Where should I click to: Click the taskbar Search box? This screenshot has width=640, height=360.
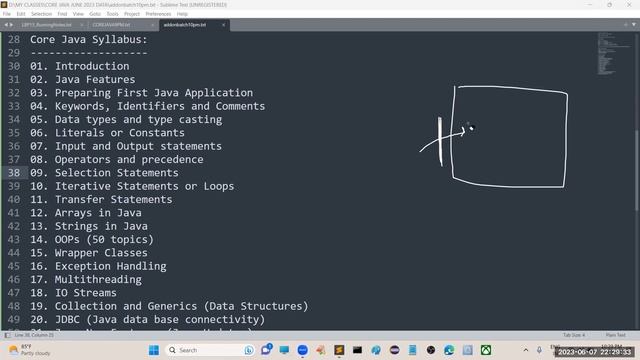click(210, 350)
